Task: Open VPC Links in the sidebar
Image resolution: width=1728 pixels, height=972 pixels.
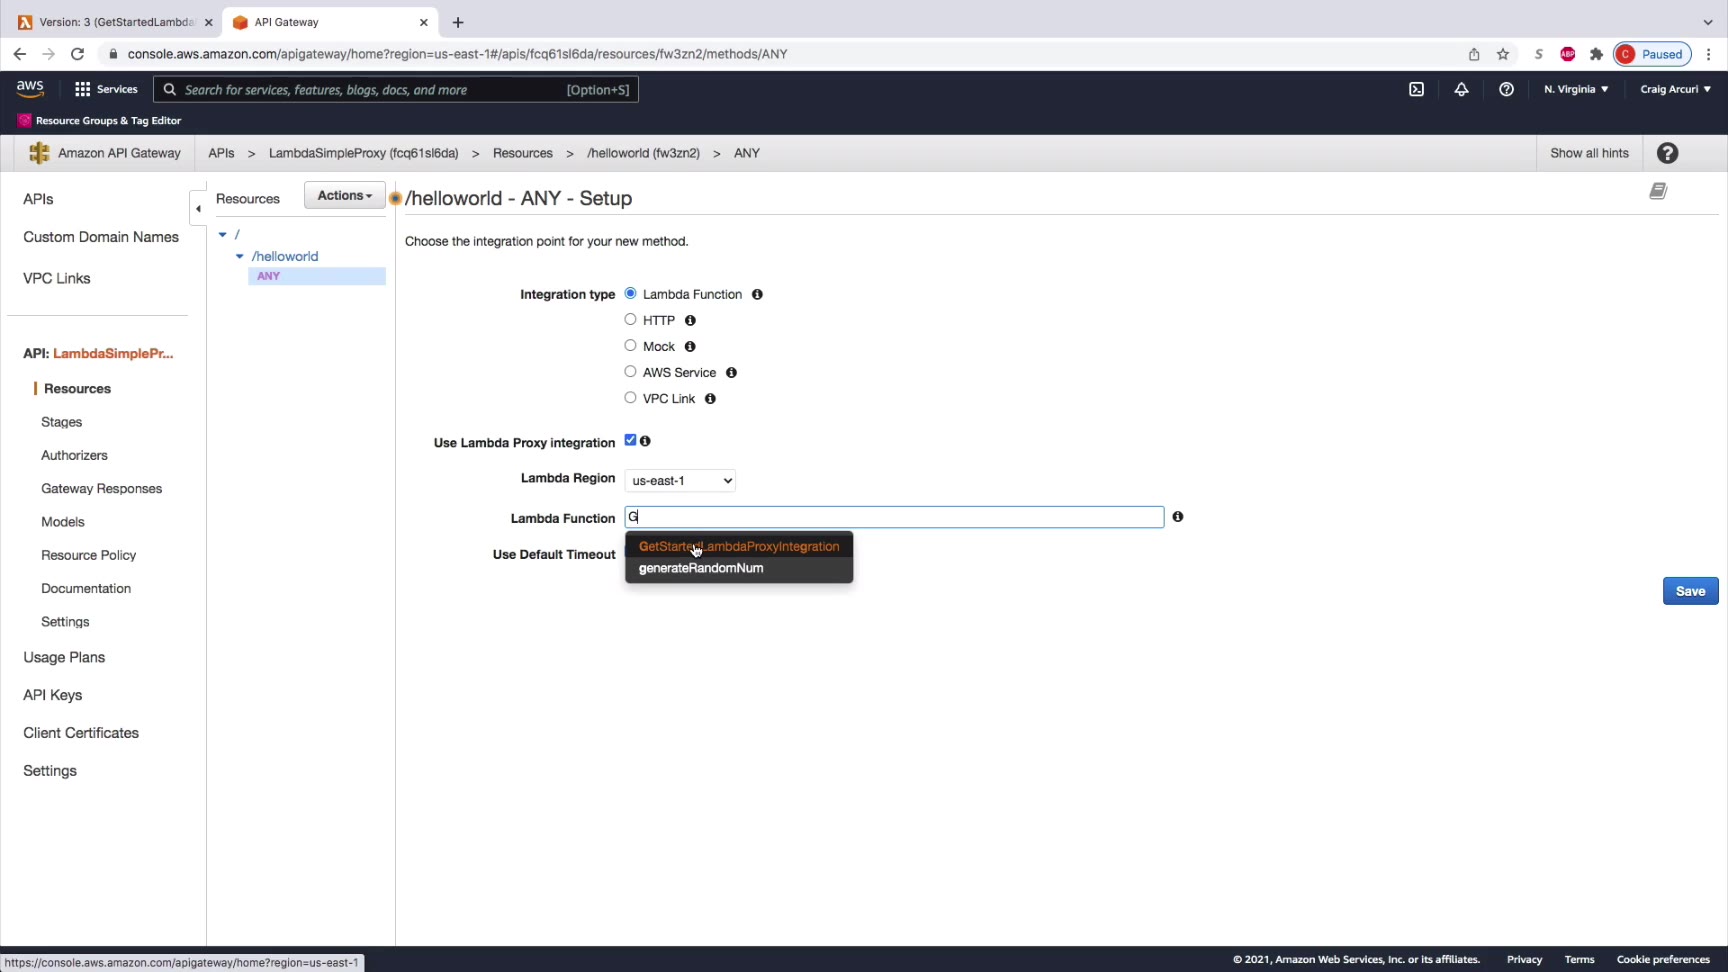Action: 57,279
